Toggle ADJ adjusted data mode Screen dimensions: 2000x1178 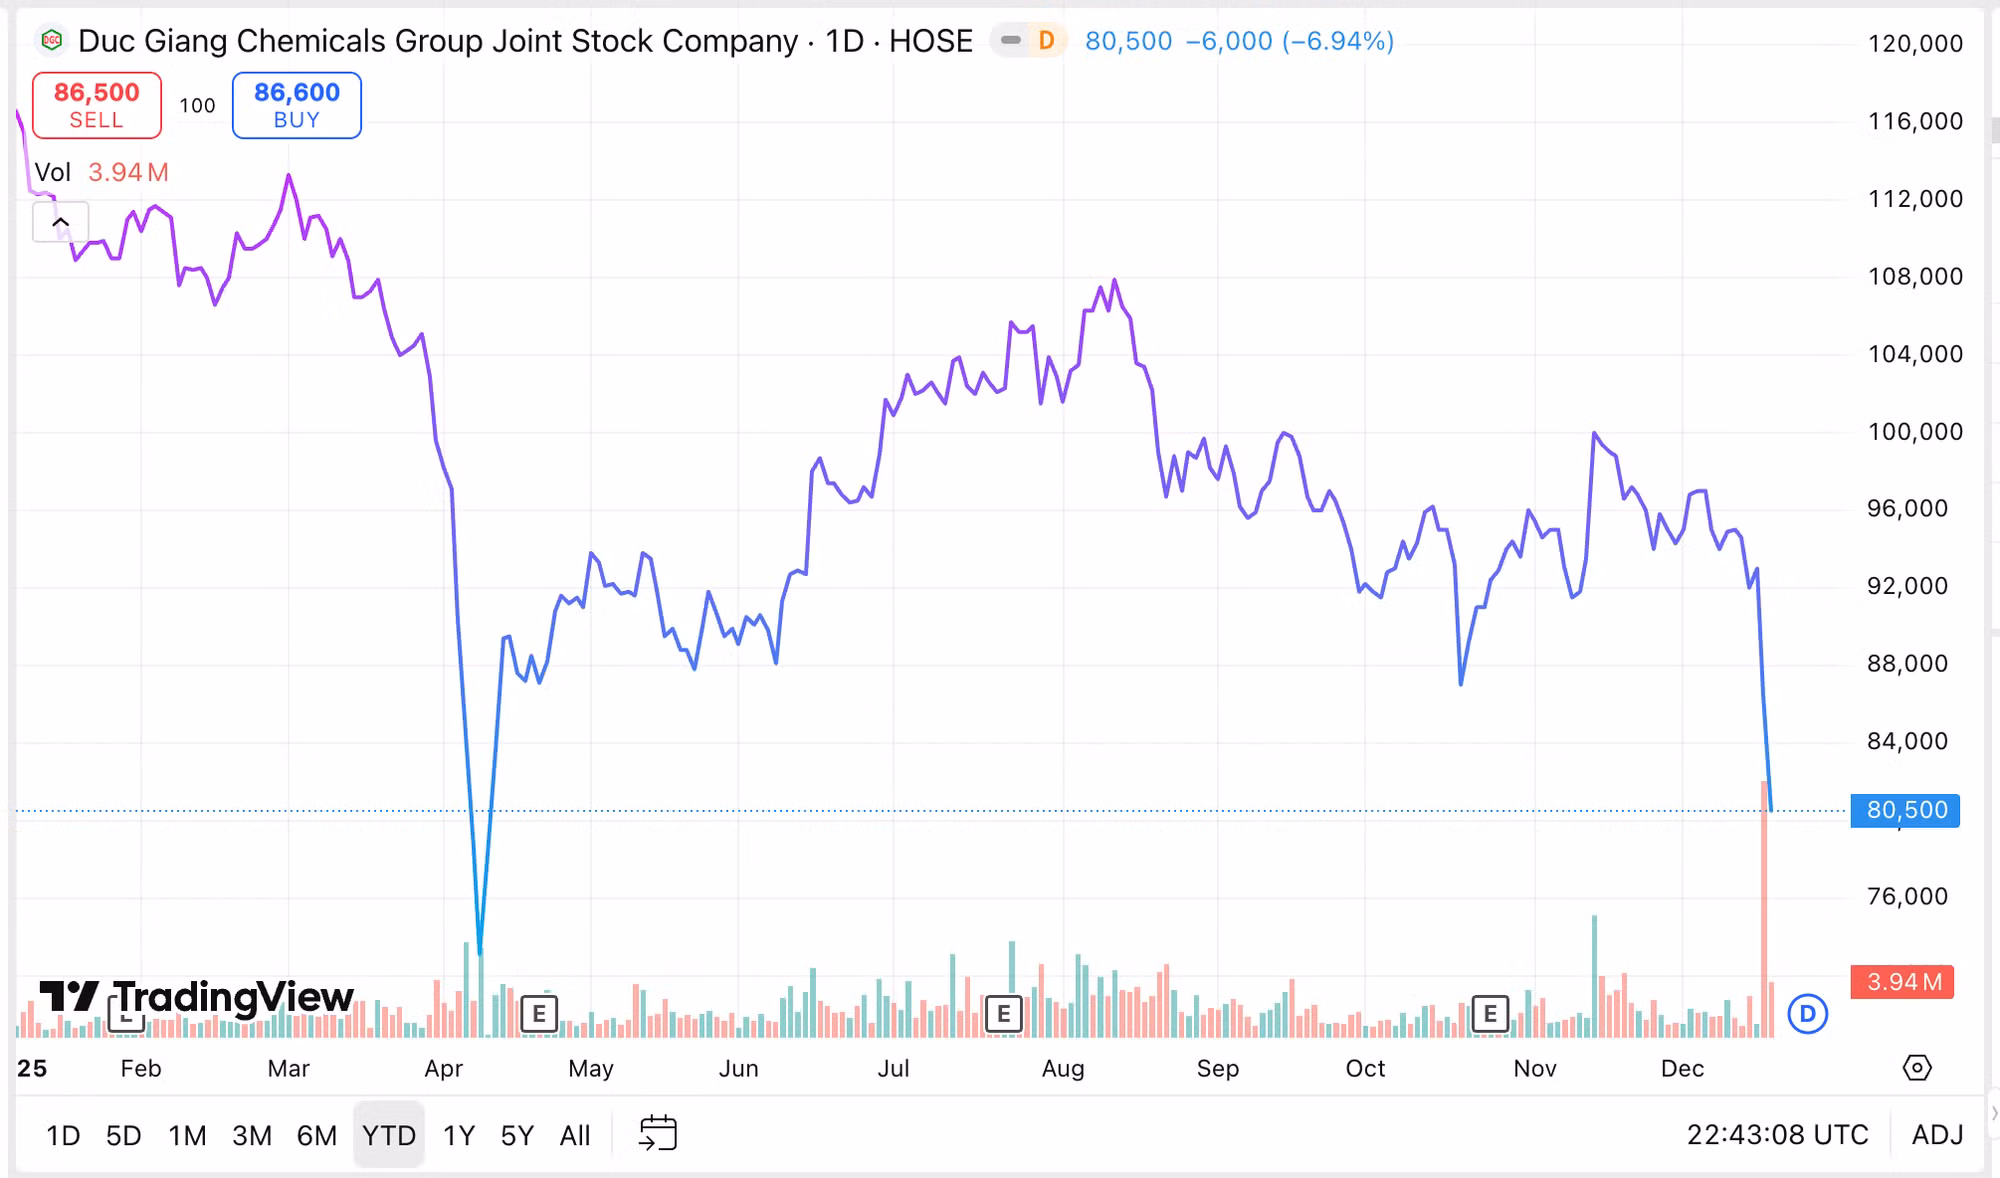pyautogui.click(x=1937, y=1135)
